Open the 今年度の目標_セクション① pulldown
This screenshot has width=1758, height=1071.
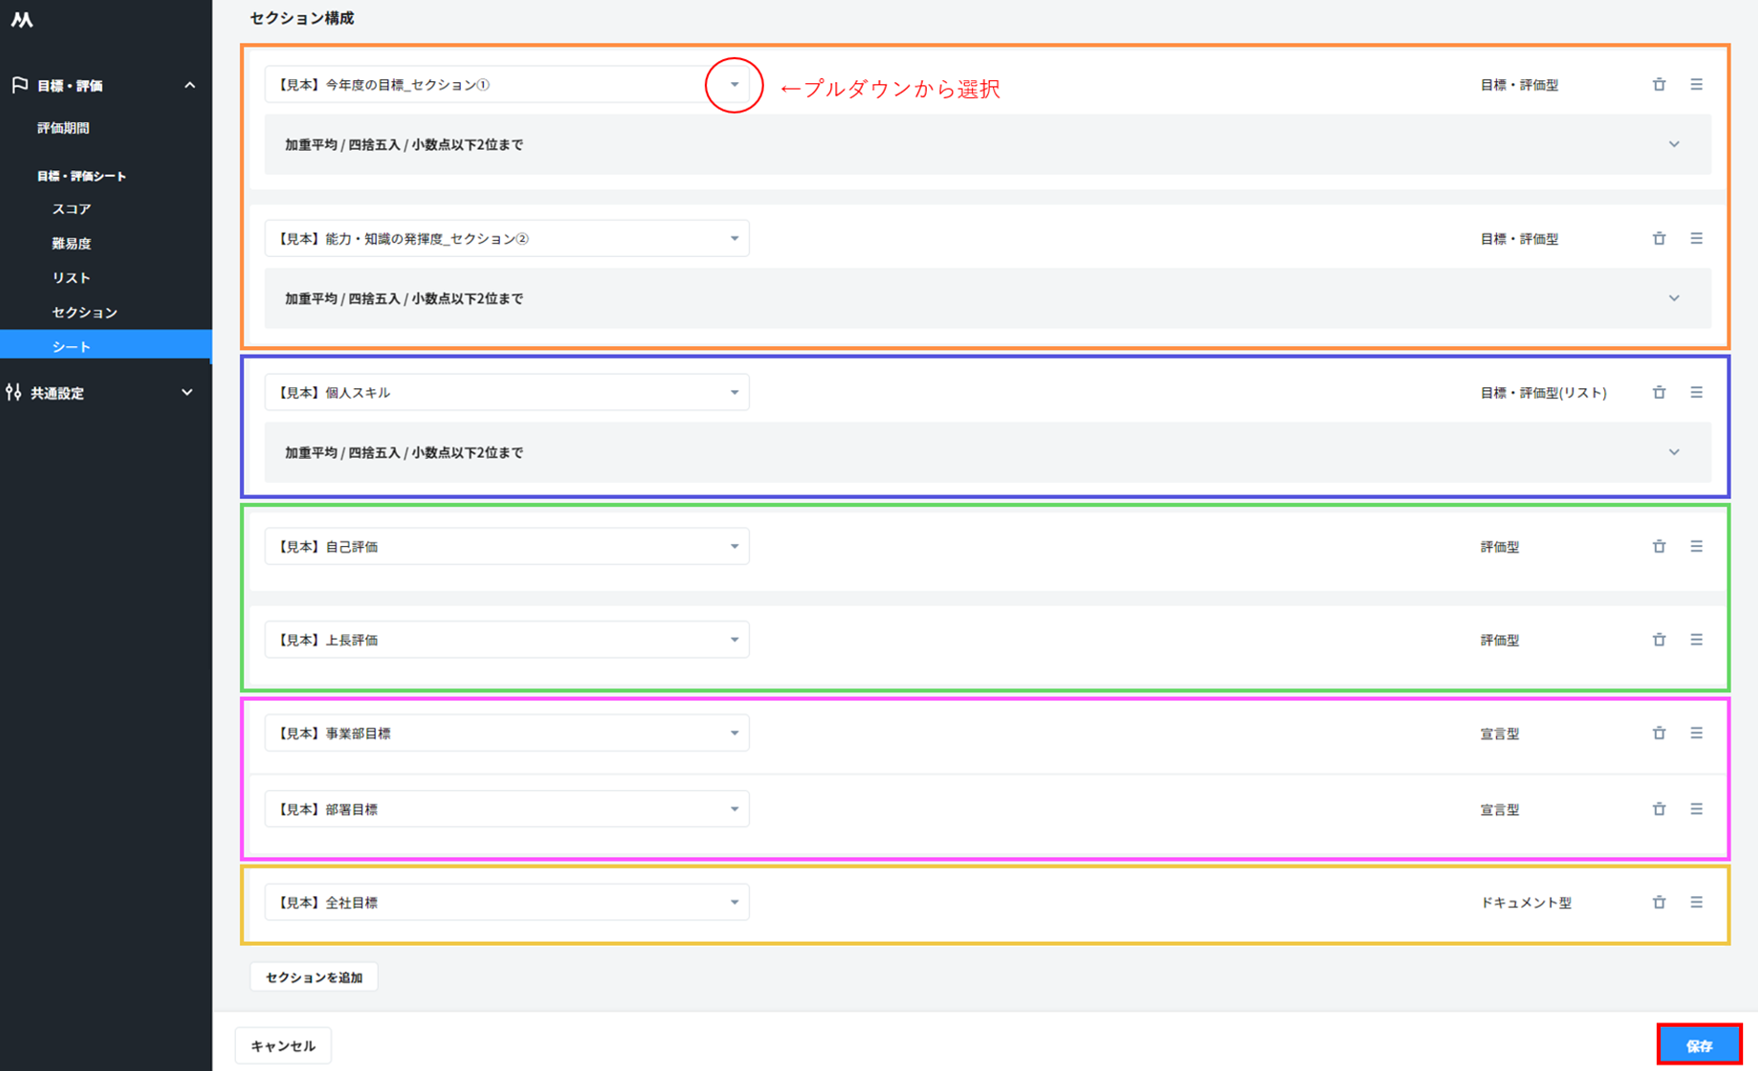[734, 85]
